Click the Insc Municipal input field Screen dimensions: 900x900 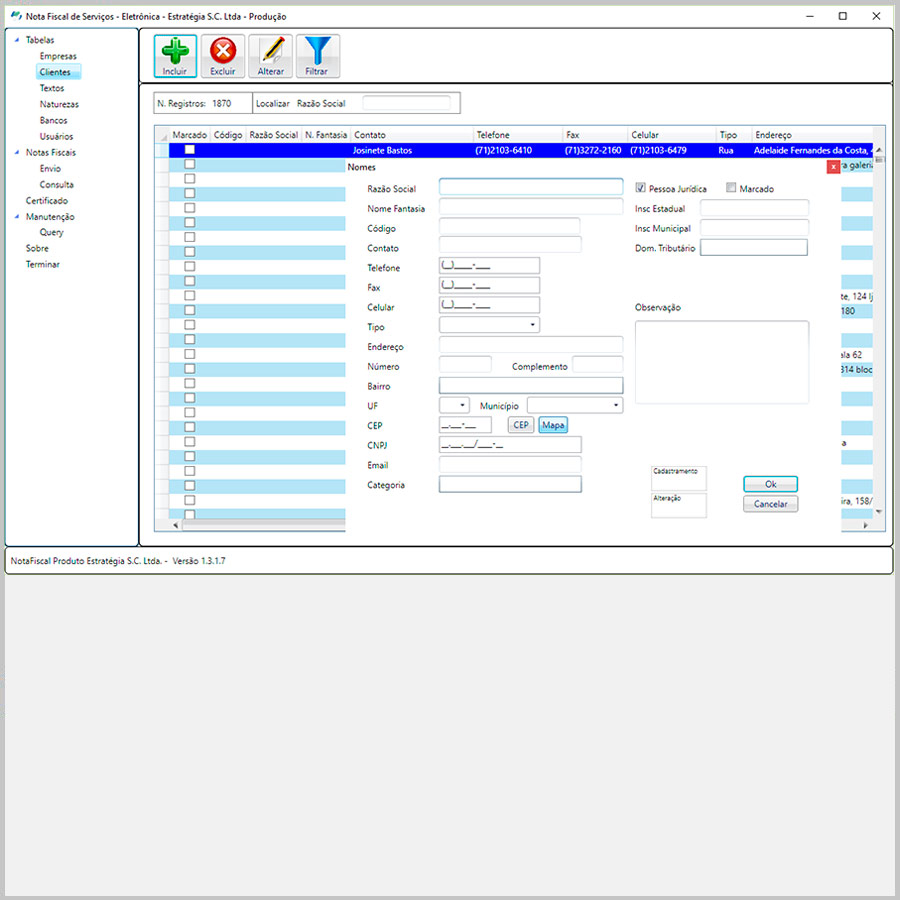click(754, 227)
